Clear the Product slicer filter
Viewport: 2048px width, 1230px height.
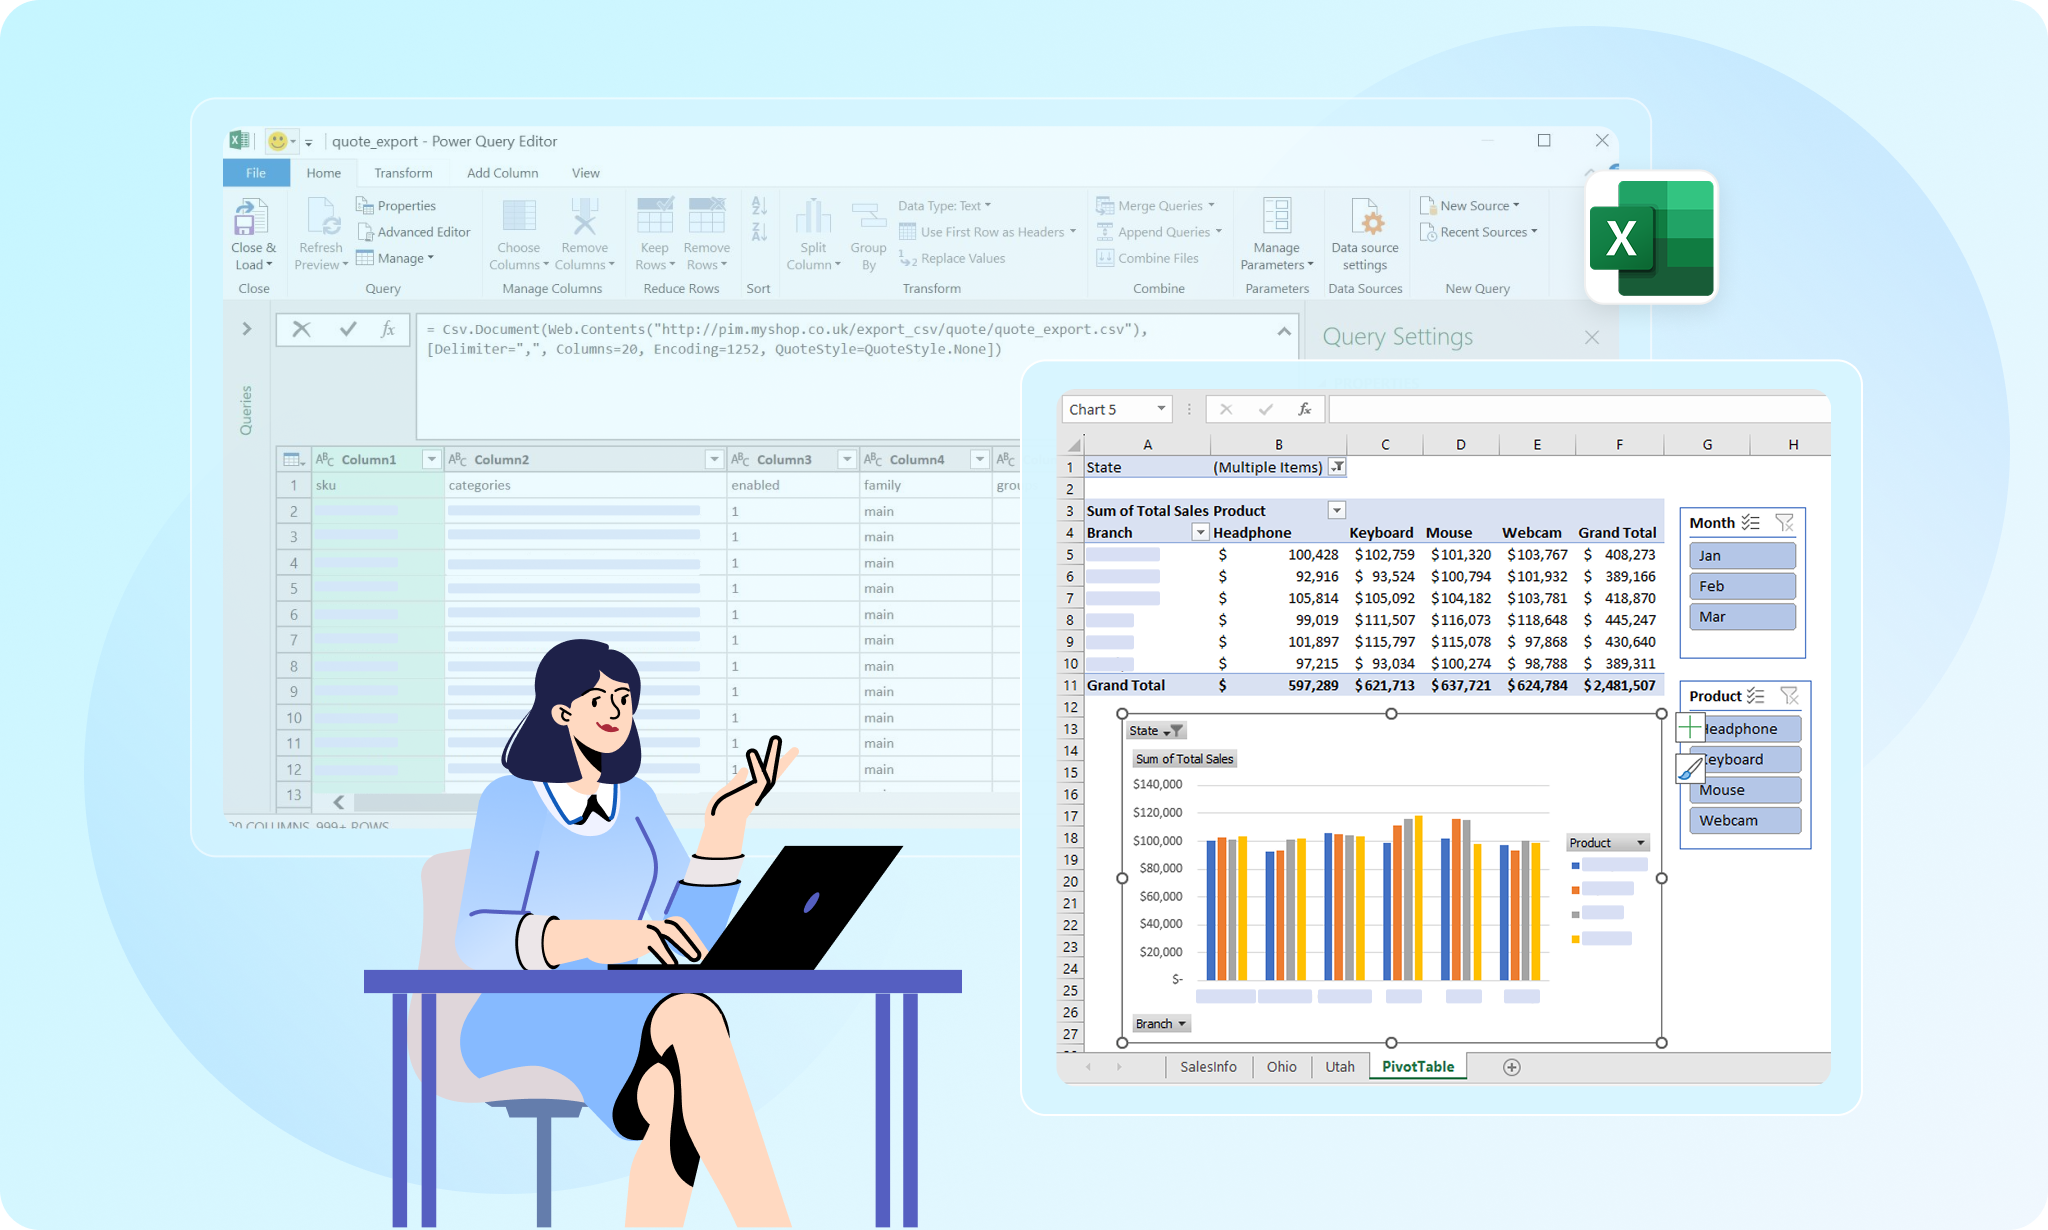click(1790, 695)
